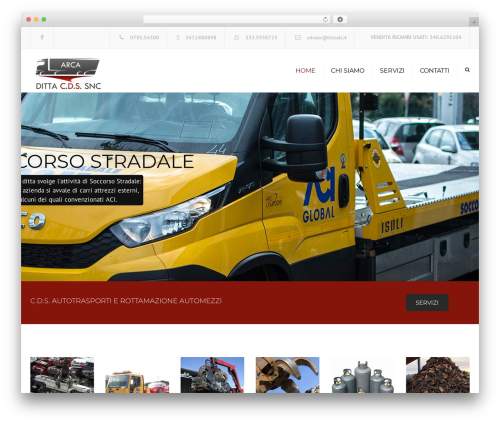The image size is (500, 423).
Task: Open the yellow tow truck thumbnail
Action: 137,375
